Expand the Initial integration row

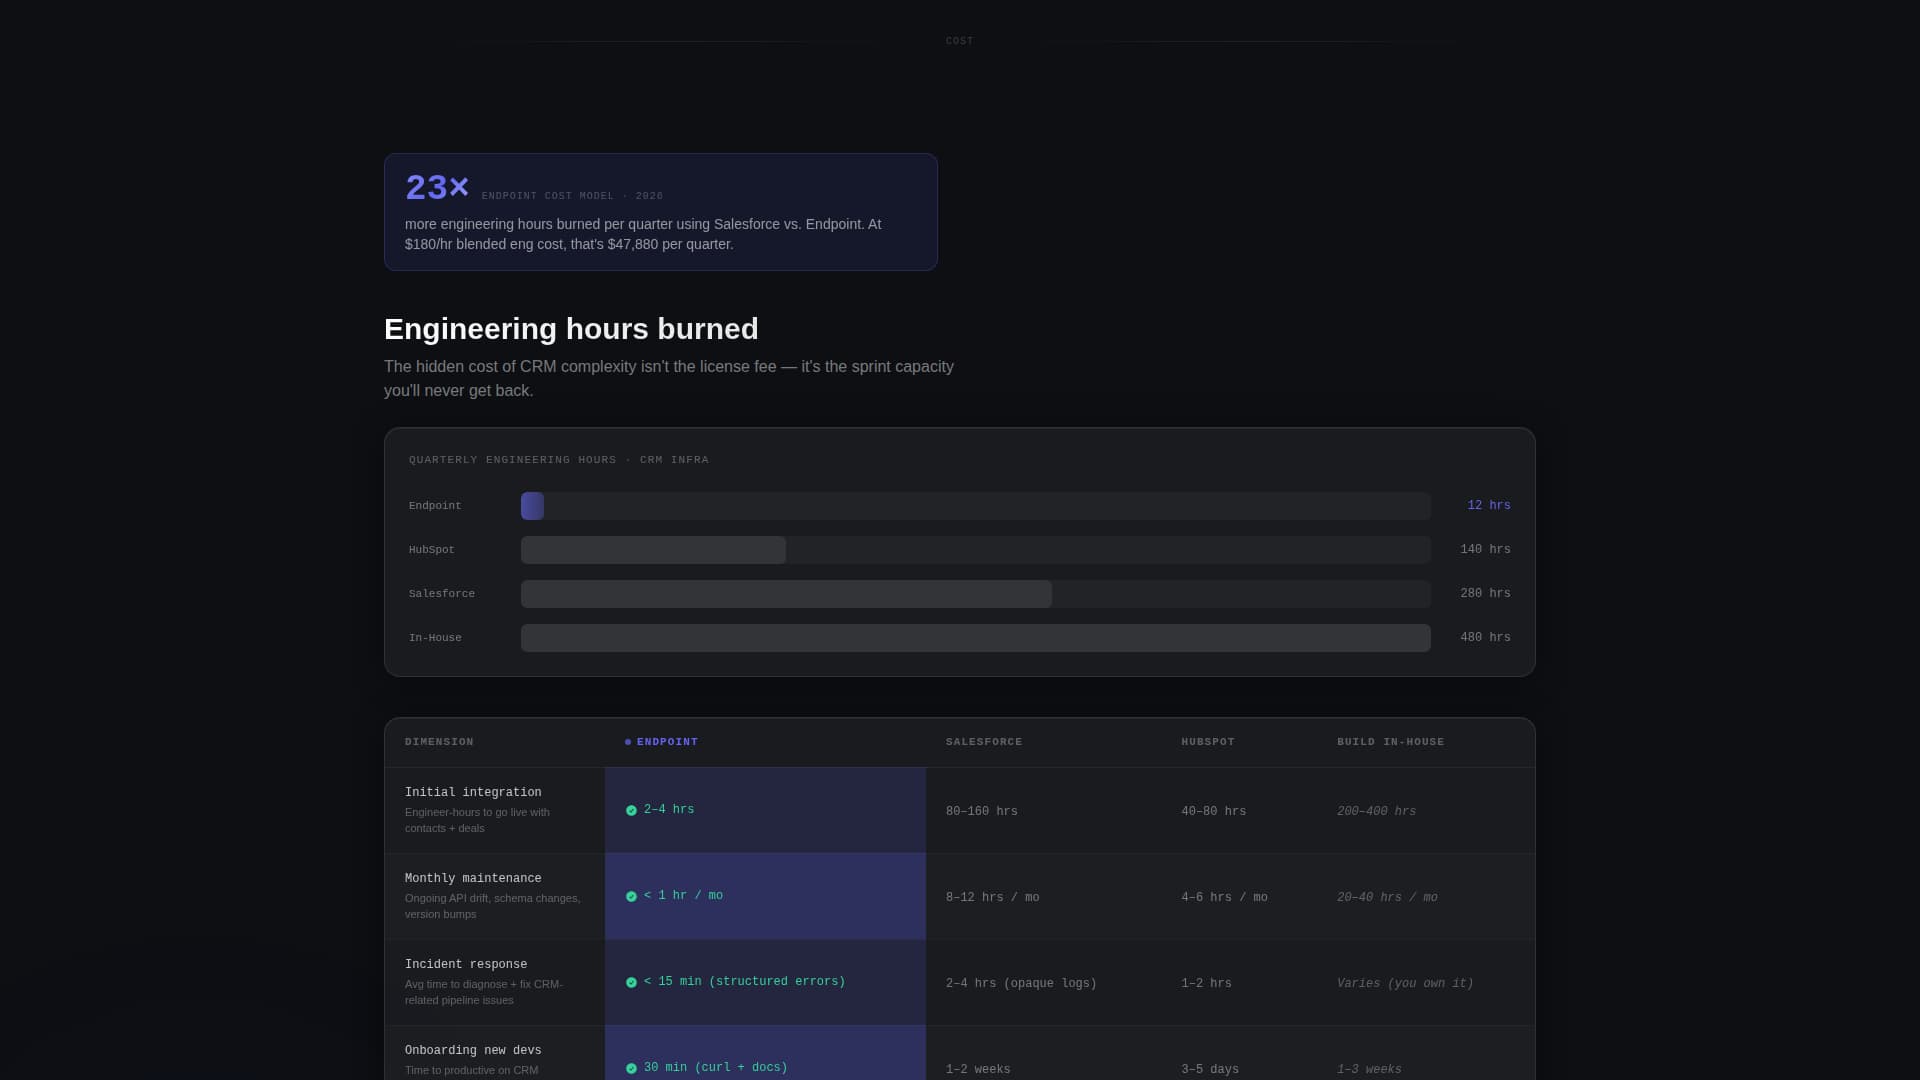(473, 792)
